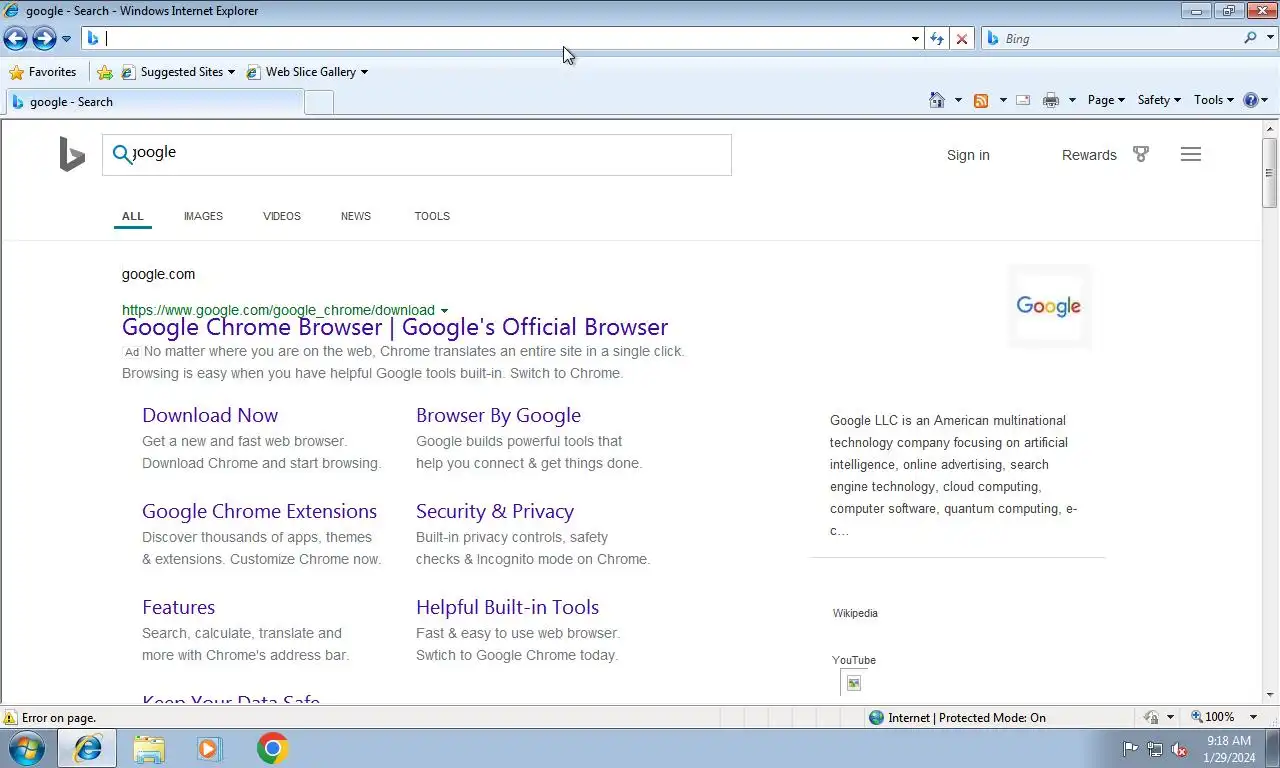Open the recent pages dropdown arrow
1280x768 pixels.
(66, 39)
